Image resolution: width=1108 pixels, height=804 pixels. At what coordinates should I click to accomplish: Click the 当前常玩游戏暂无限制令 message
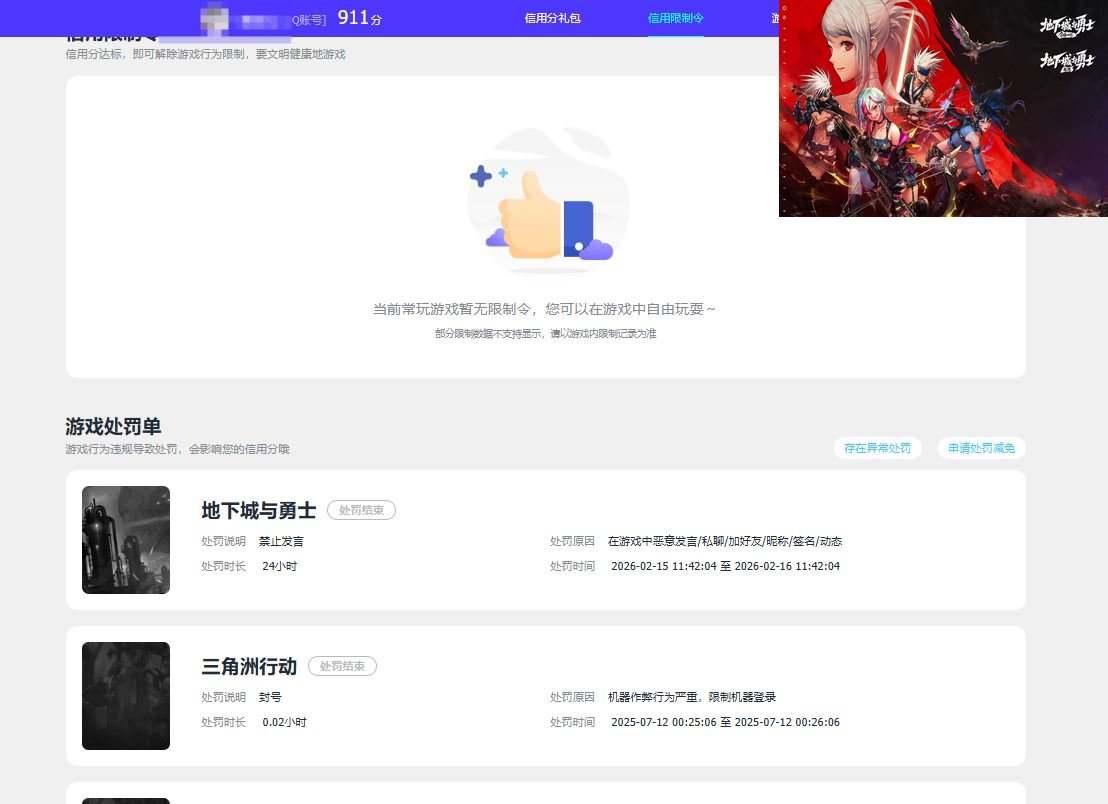point(544,309)
